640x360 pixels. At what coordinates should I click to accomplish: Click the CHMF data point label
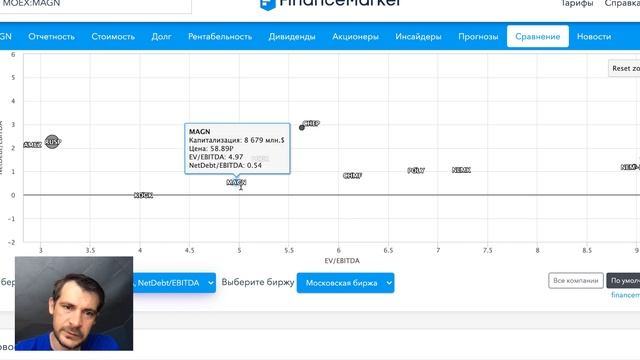(x=353, y=176)
